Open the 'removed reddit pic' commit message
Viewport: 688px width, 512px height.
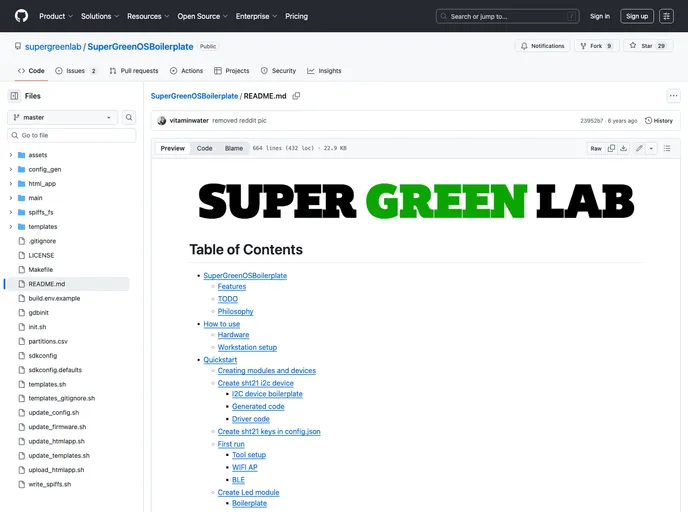coord(239,121)
